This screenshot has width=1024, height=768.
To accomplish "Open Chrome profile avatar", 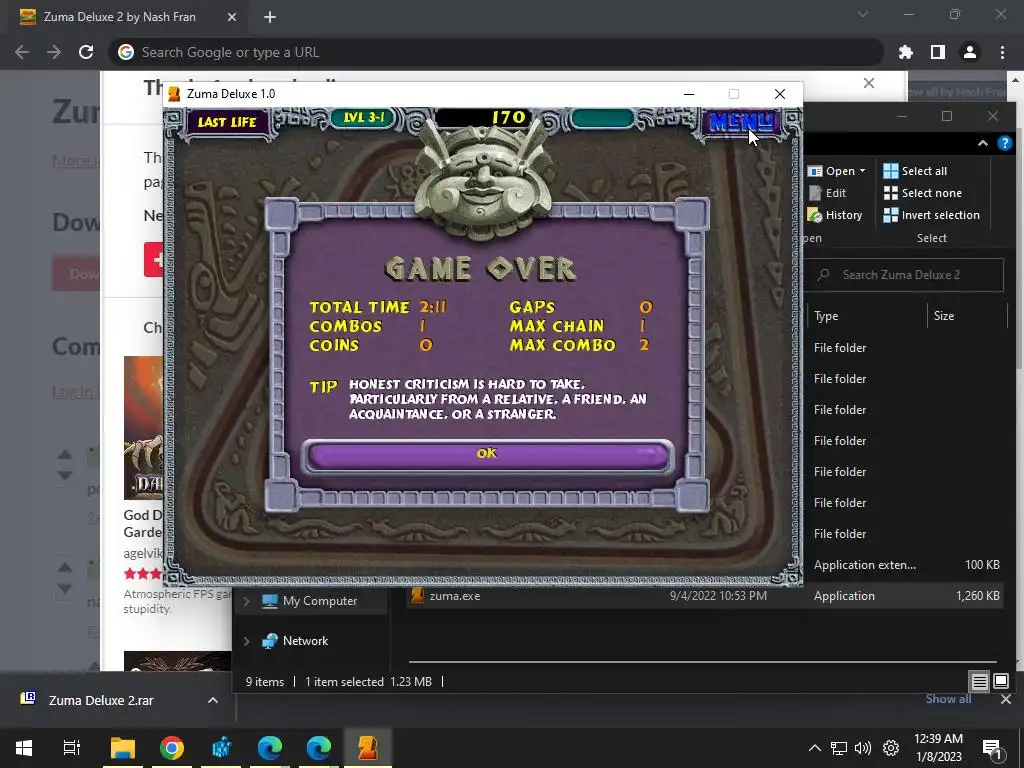I will (970, 52).
